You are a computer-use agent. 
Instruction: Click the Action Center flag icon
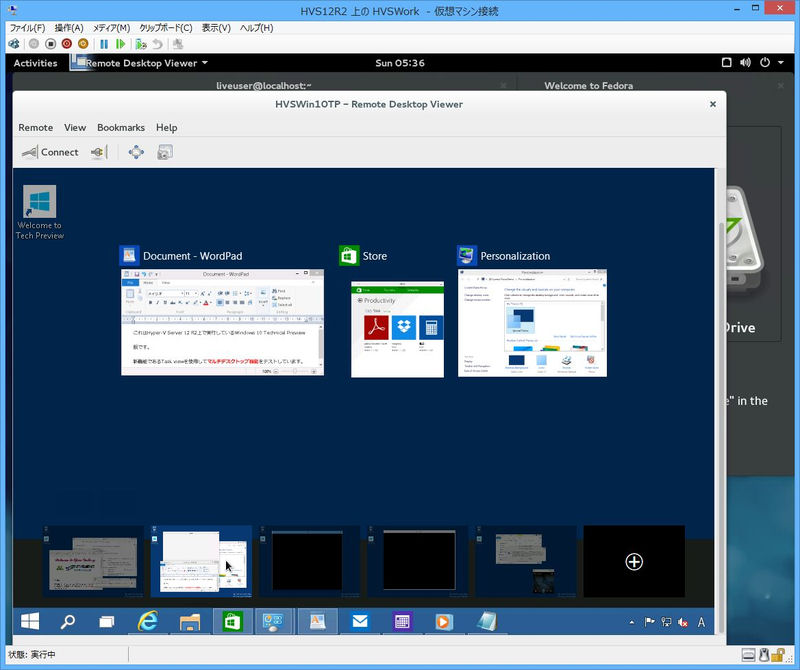pyautogui.click(x=649, y=622)
